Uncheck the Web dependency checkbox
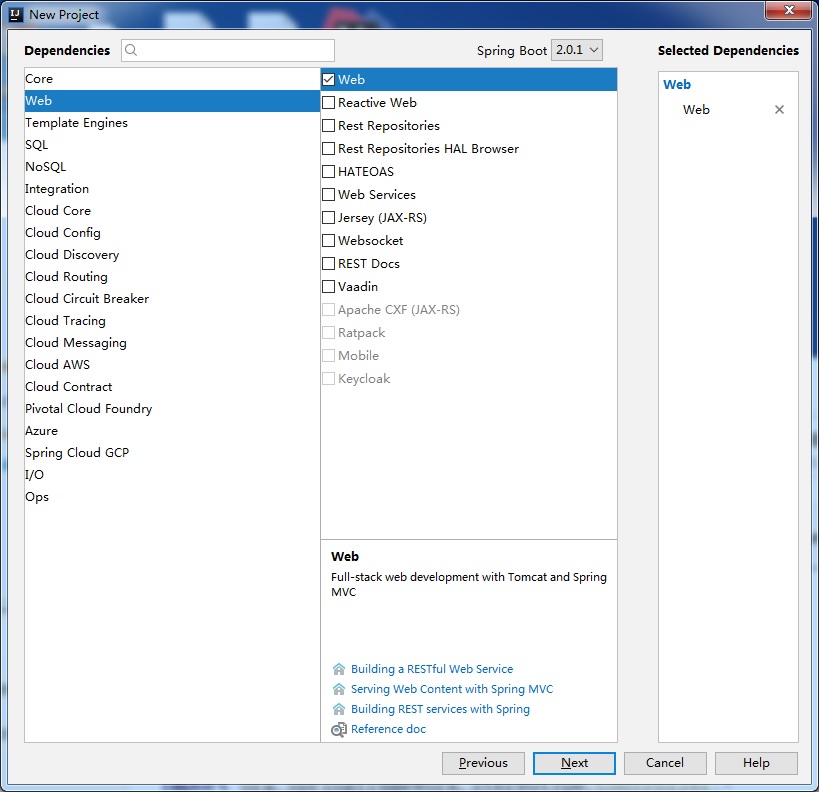The image size is (819, 792). [329, 79]
